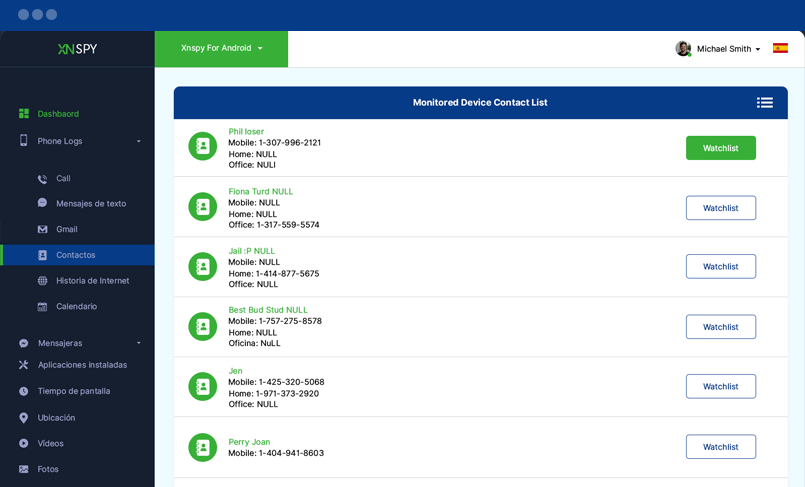The image size is (805, 487).
Task: Add Fiona Turd to Watchlist
Action: point(720,208)
